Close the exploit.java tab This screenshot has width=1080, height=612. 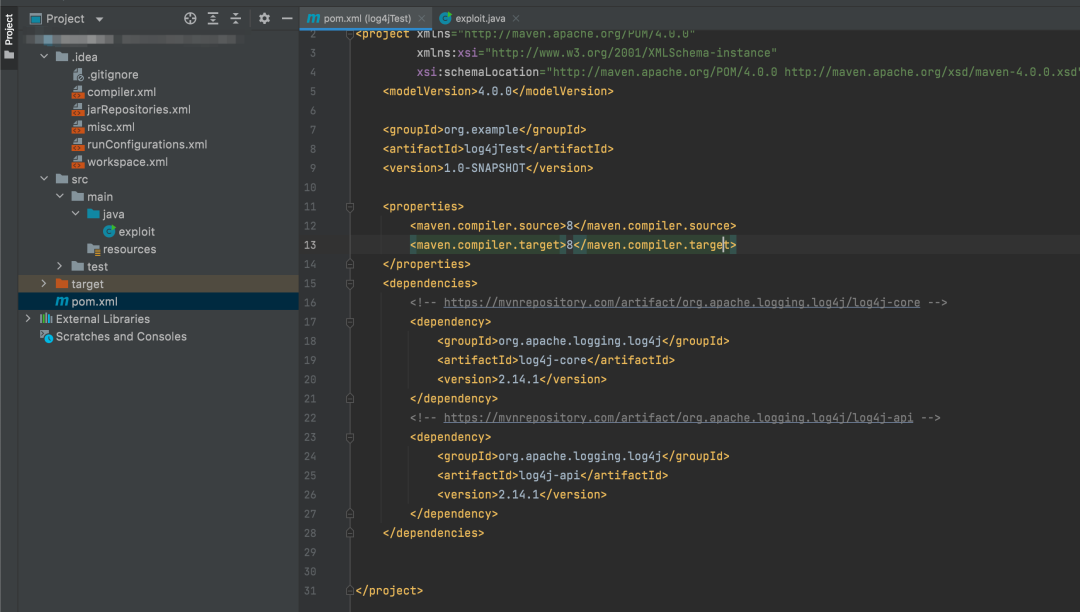tap(516, 19)
